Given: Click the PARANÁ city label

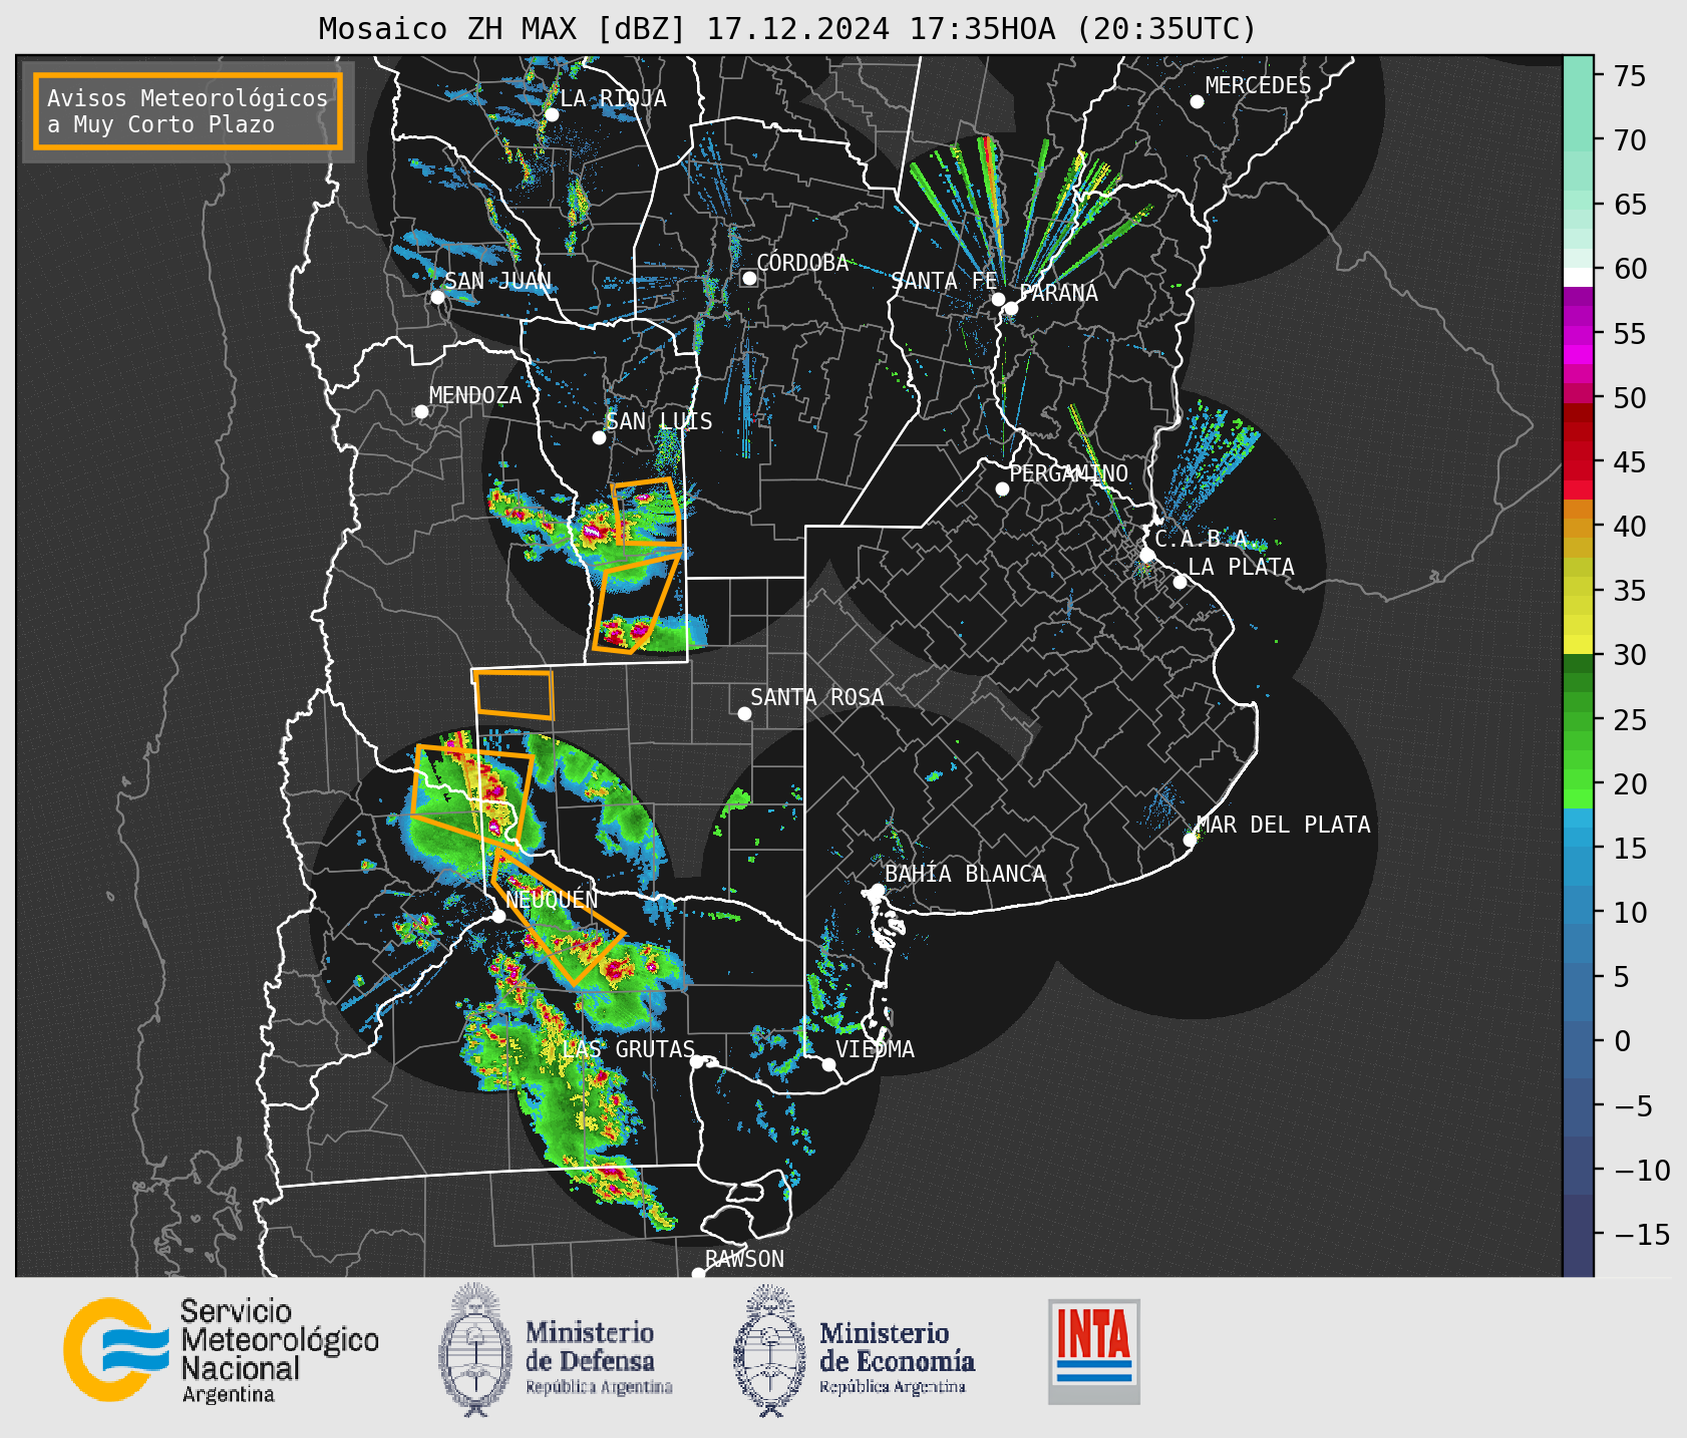Looking at the screenshot, I should (x=1058, y=293).
